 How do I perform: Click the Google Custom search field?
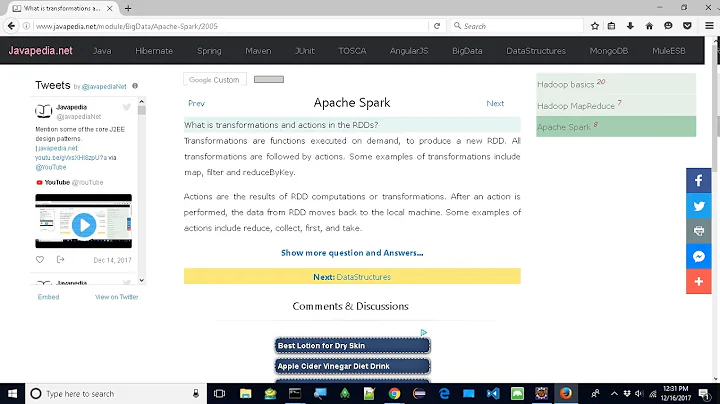click(215, 79)
